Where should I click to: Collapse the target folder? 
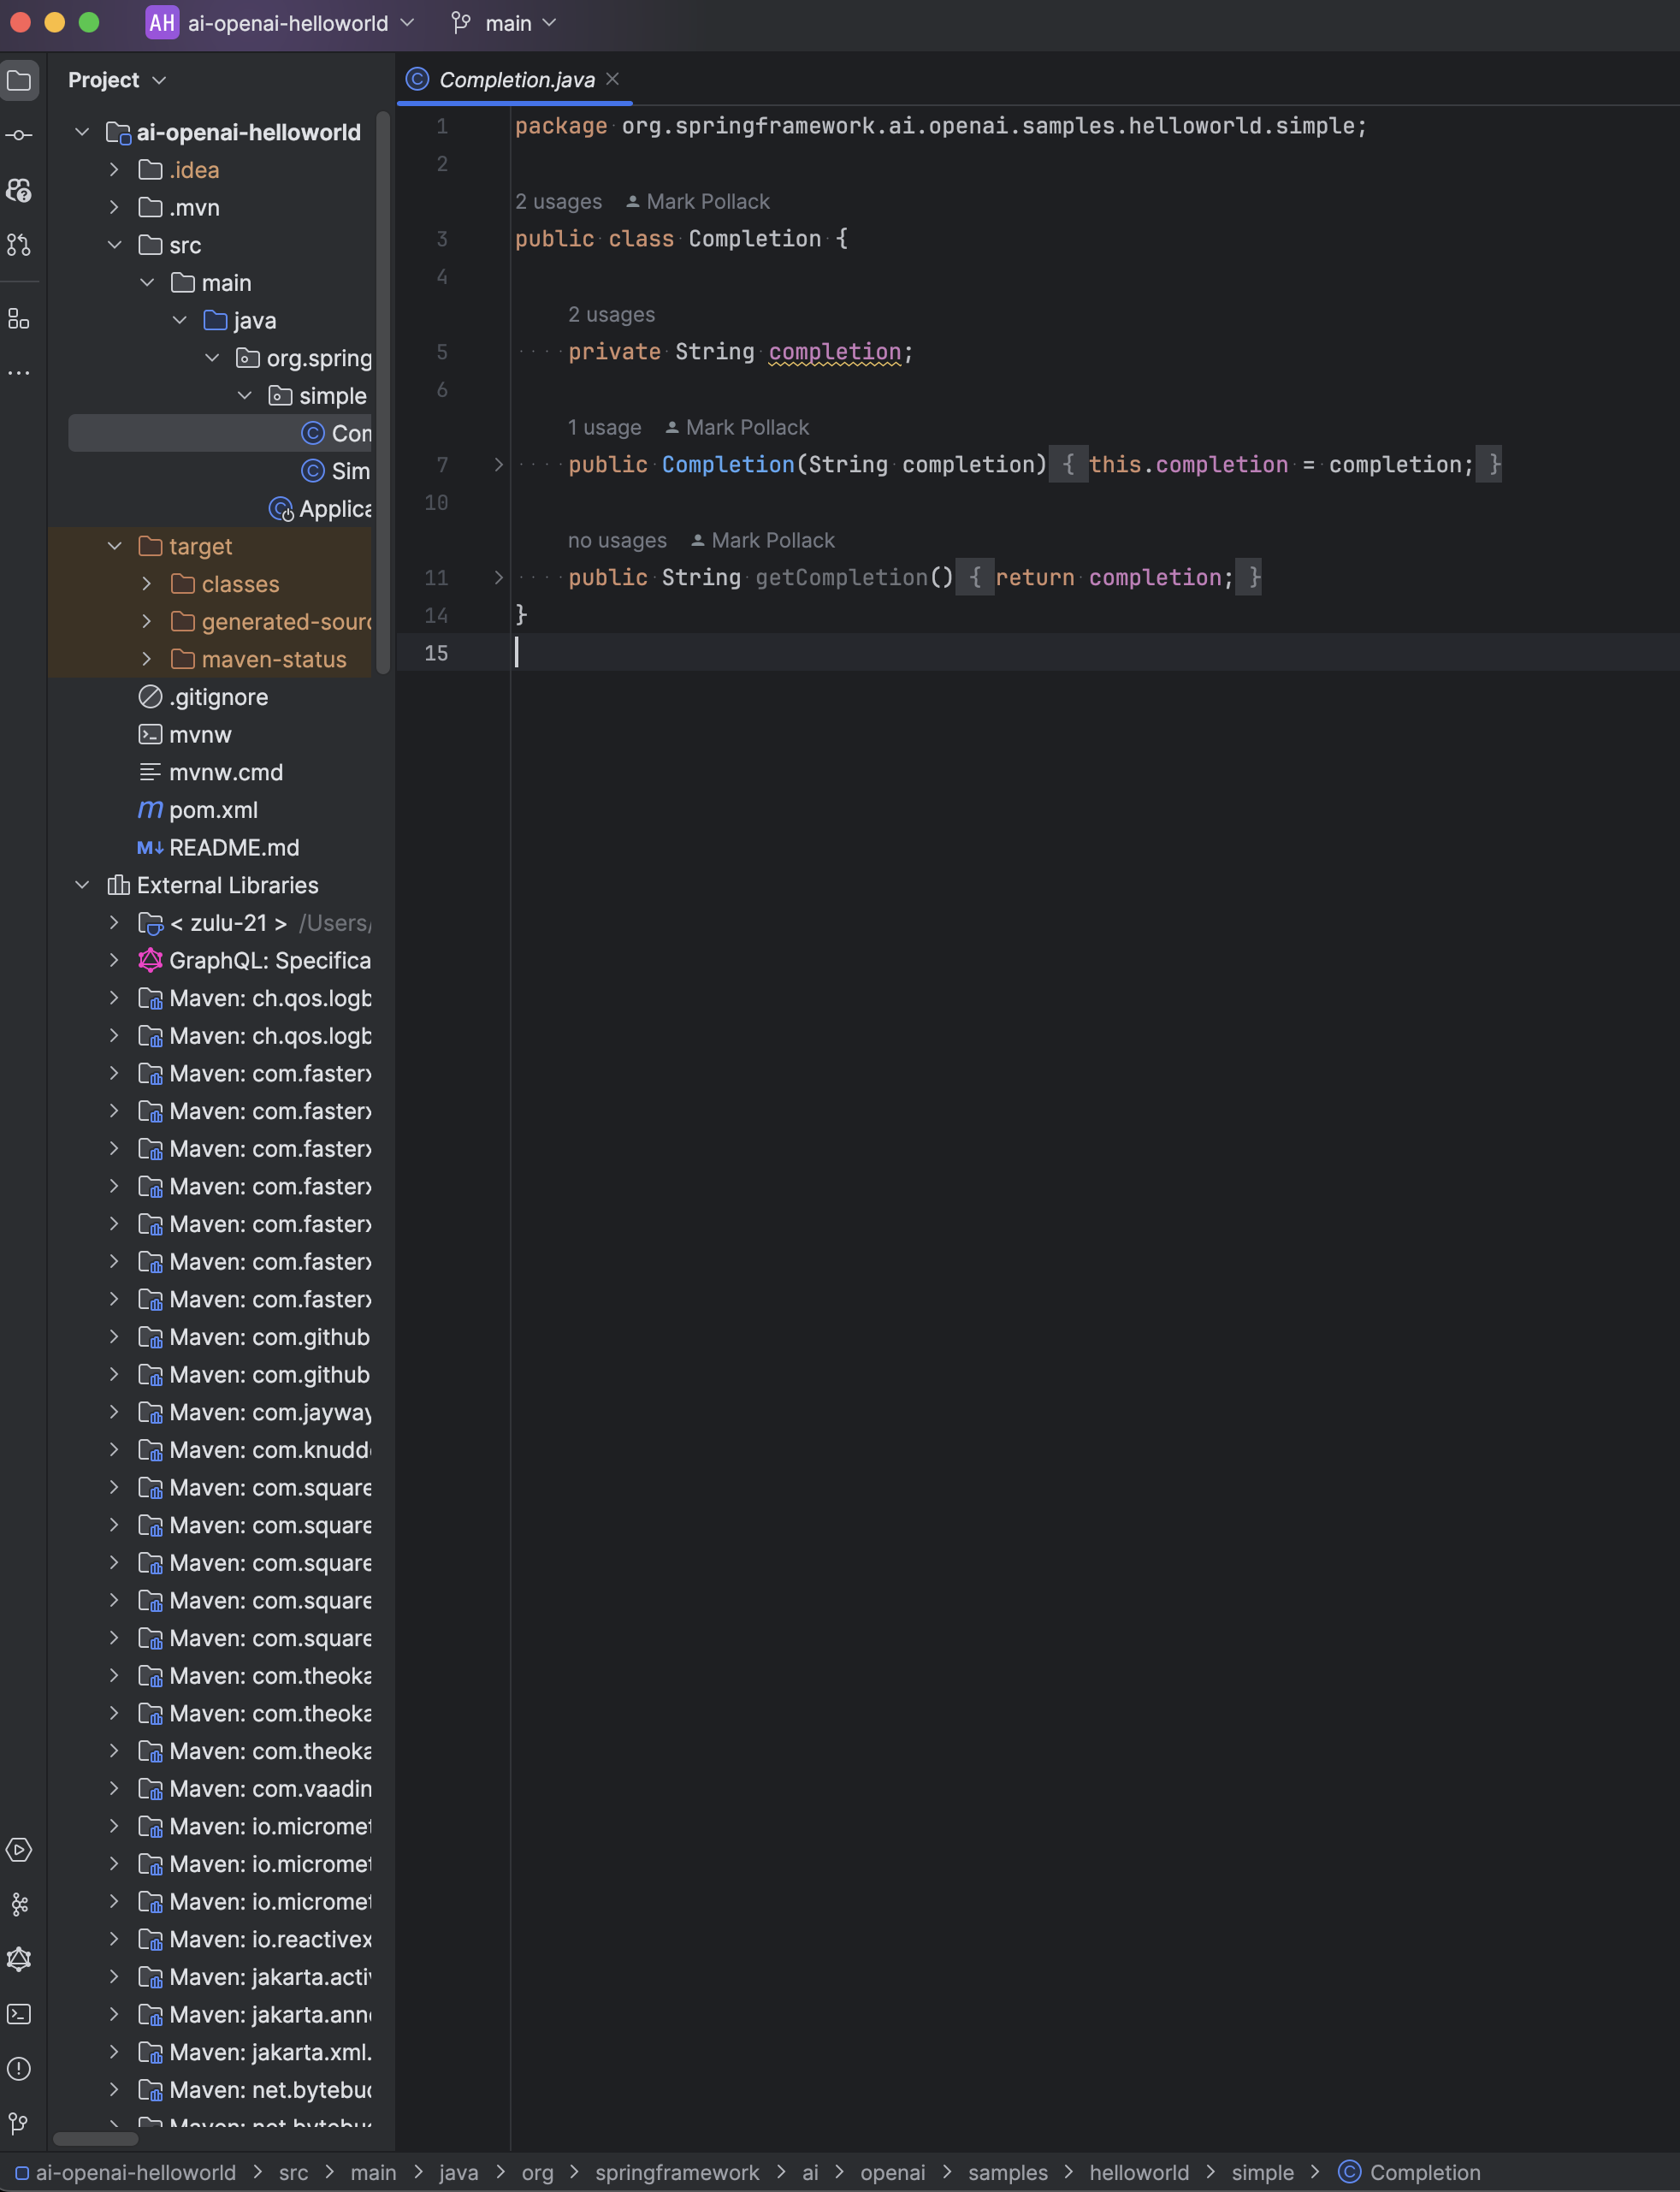click(115, 546)
